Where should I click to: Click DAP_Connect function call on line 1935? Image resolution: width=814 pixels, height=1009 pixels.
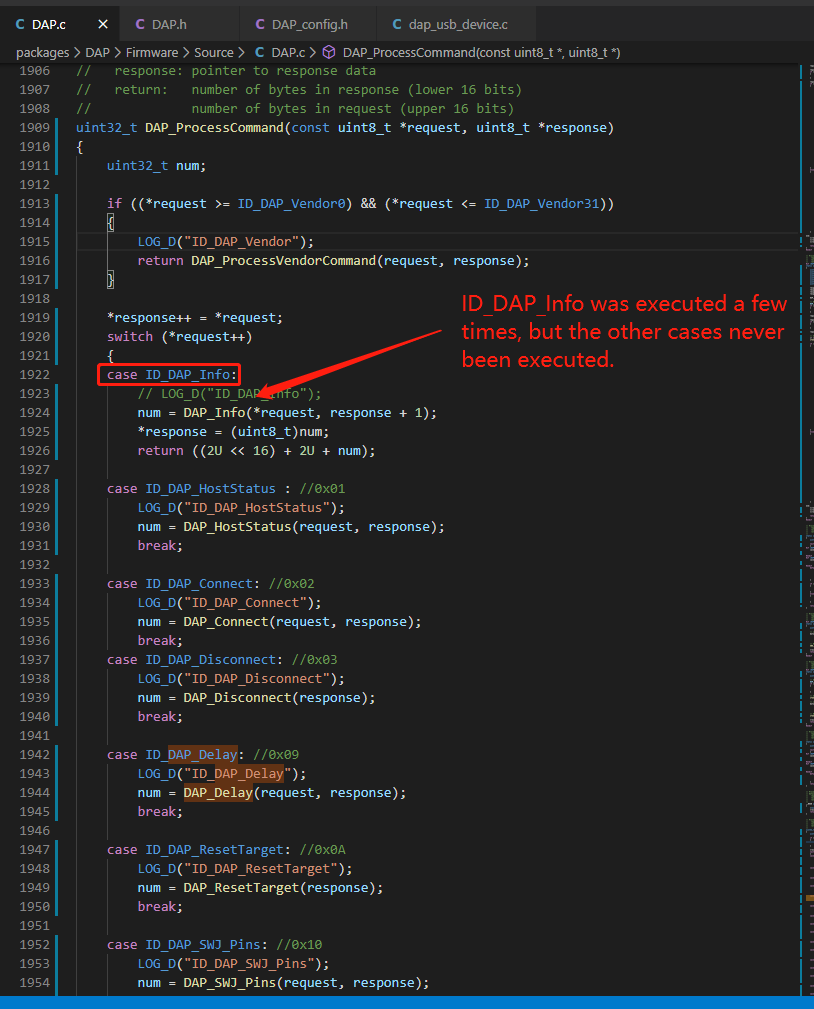(x=226, y=622)
